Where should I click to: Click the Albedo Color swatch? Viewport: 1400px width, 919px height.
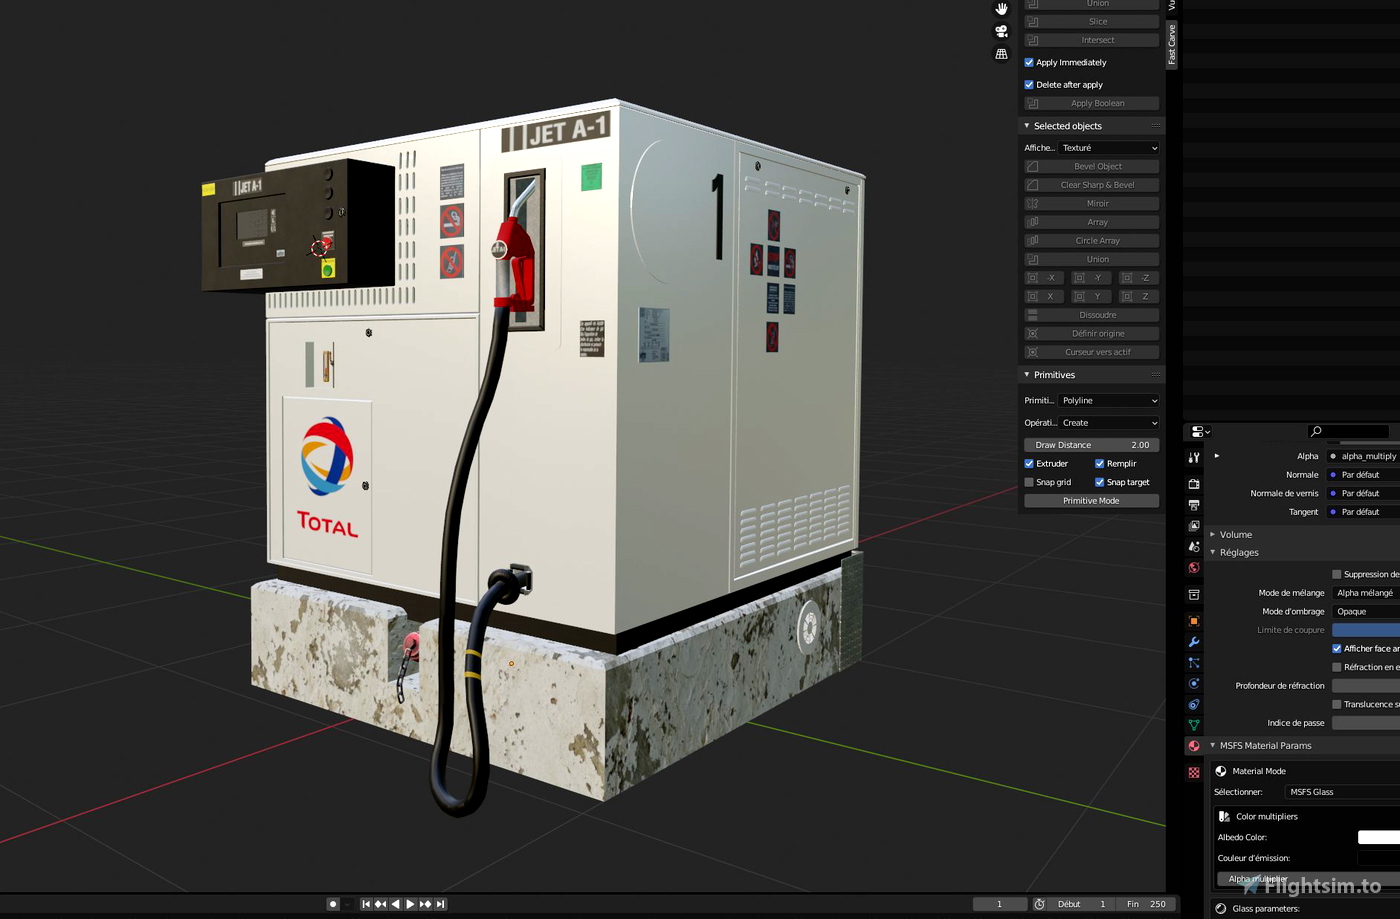pyautogui.click(x=1379, y=838)
